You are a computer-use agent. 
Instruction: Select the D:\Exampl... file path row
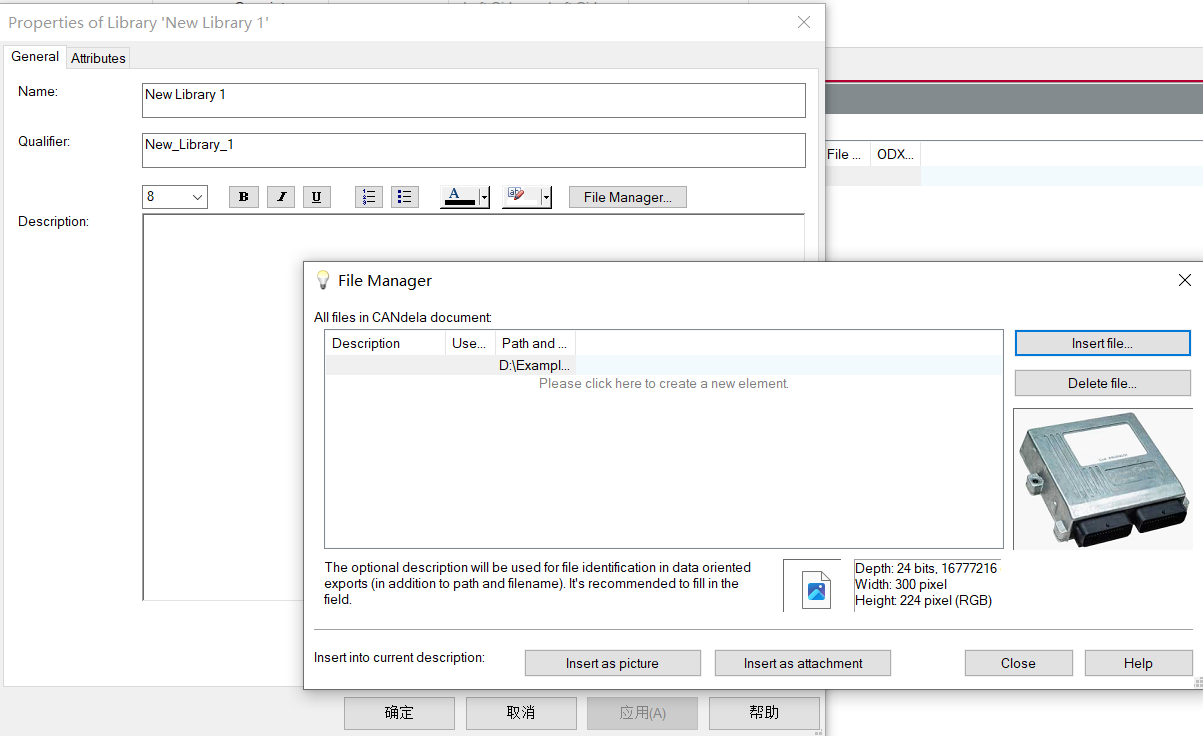[664, 365]
